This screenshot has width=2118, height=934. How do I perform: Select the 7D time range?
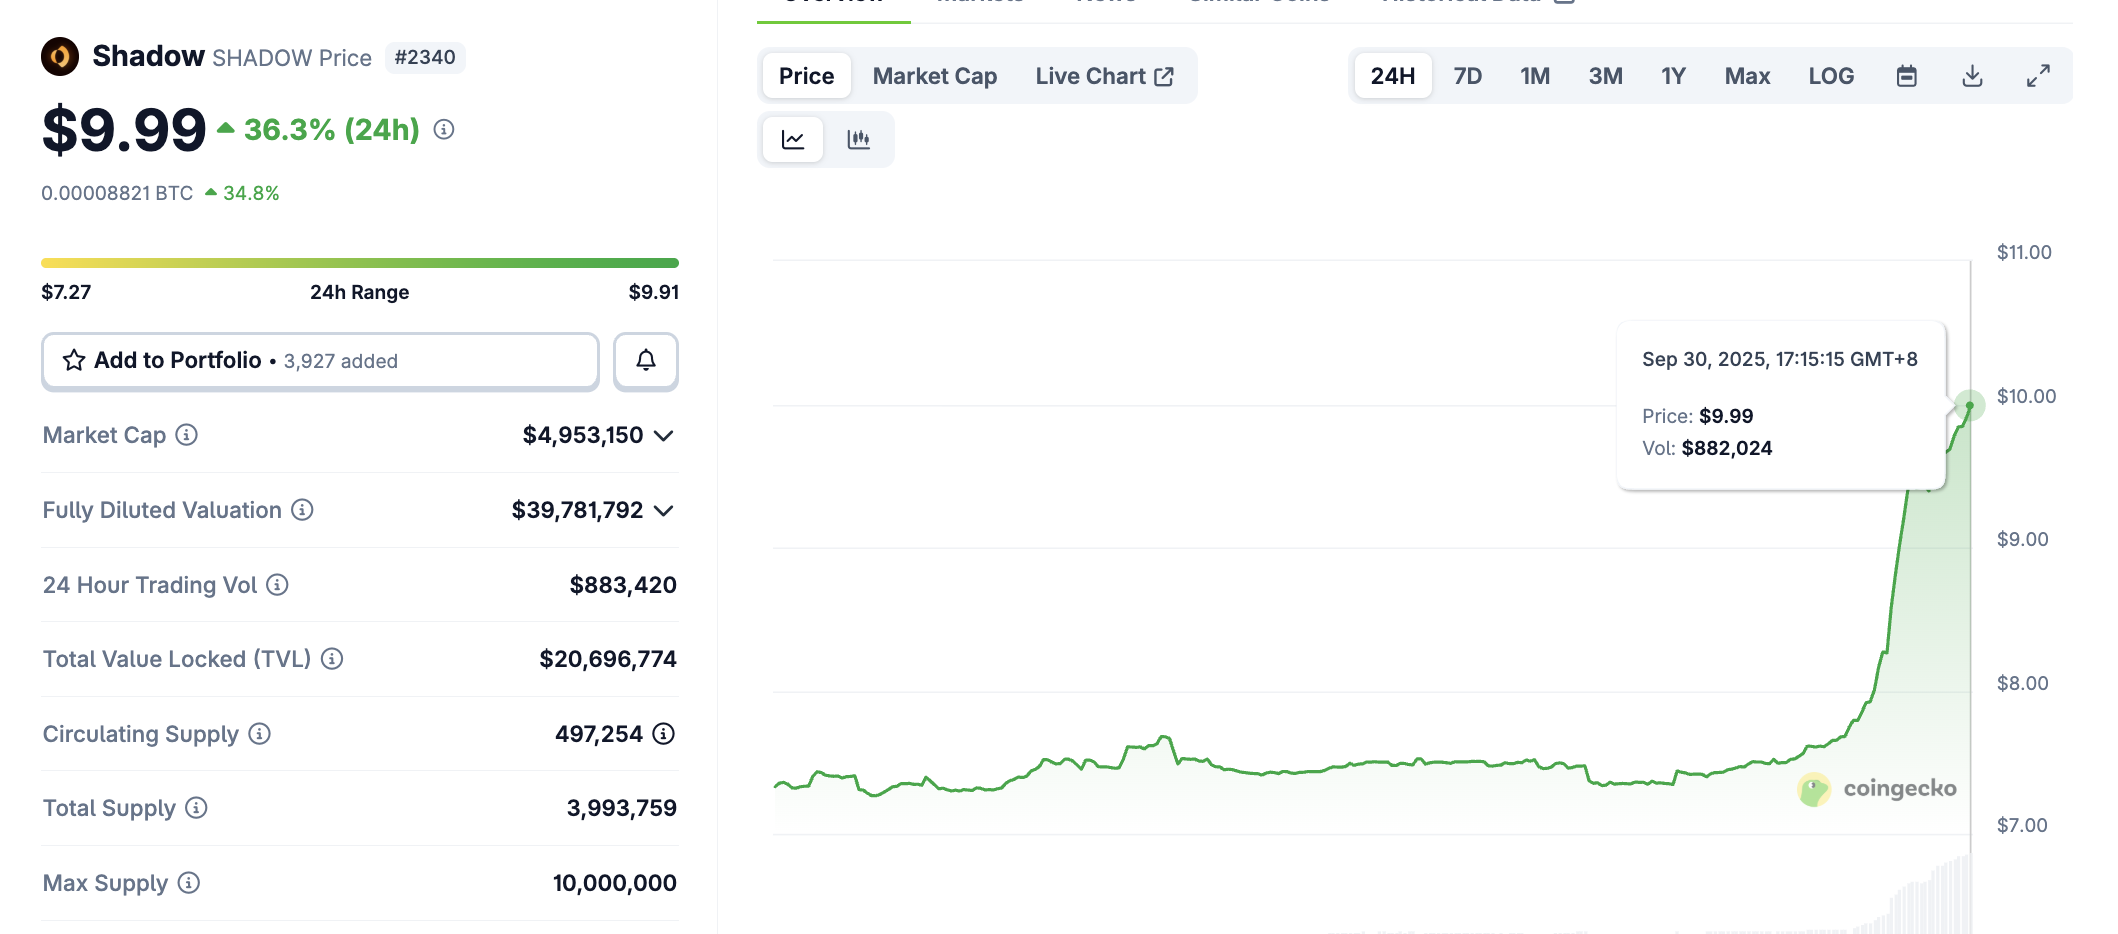pyautogui.click(x=1467, y=76)
